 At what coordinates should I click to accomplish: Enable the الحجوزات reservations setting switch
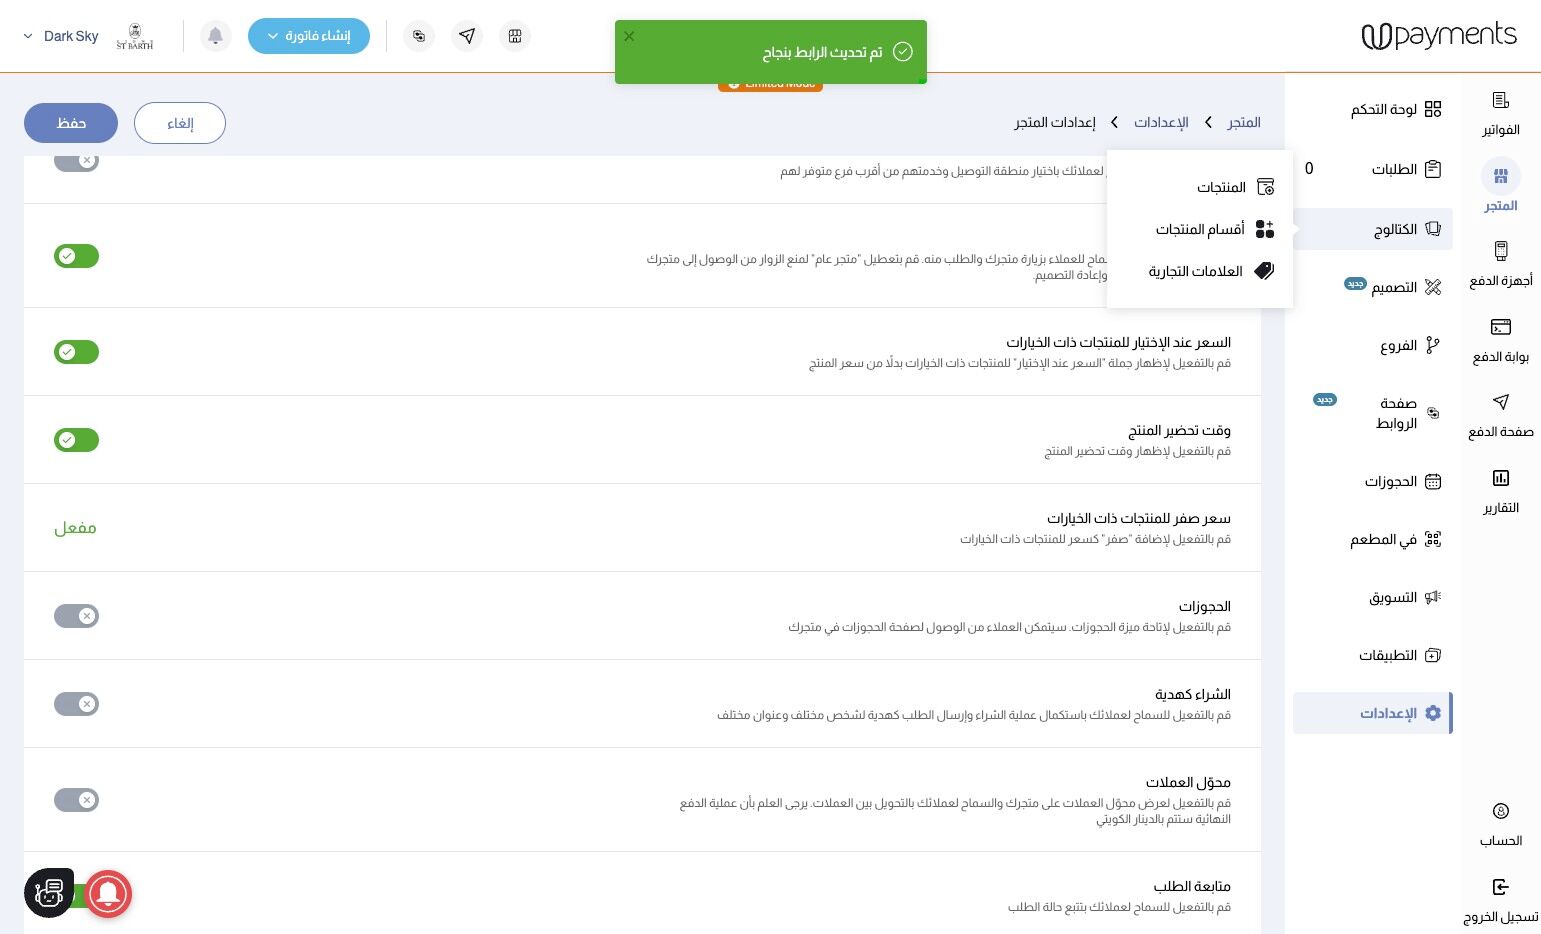[76, 616]
